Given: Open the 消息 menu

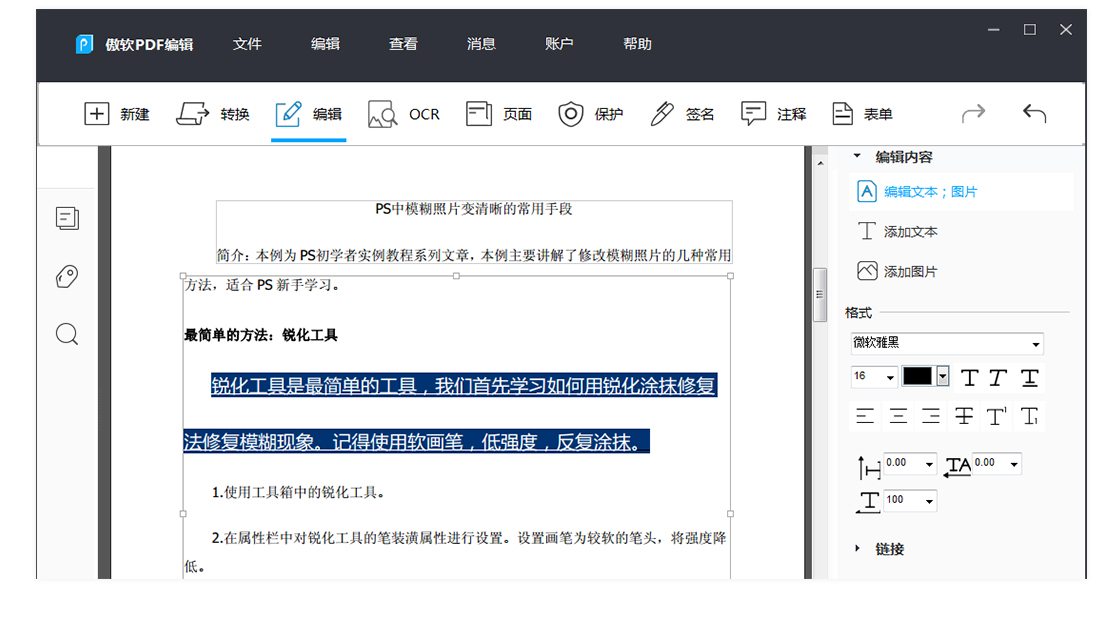Looking at the screenshot, I should point(481,44).
